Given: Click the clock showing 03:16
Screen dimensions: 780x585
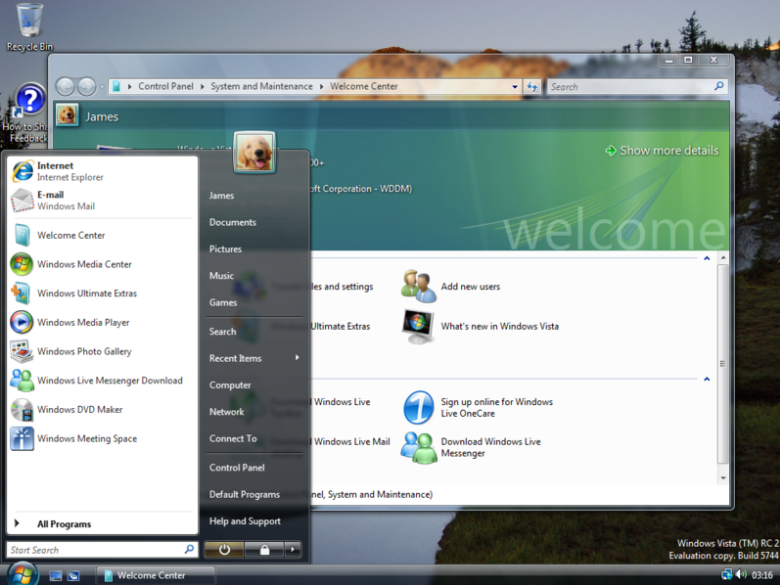Looking at the screenshot, I should click(x=762, y=575).
